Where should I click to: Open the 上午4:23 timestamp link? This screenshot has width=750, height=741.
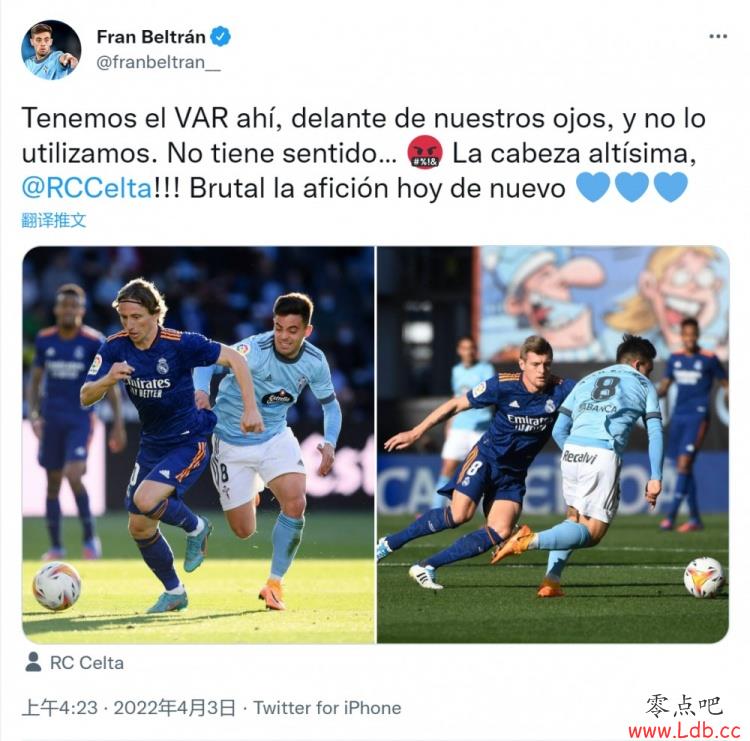pos(60,708)
